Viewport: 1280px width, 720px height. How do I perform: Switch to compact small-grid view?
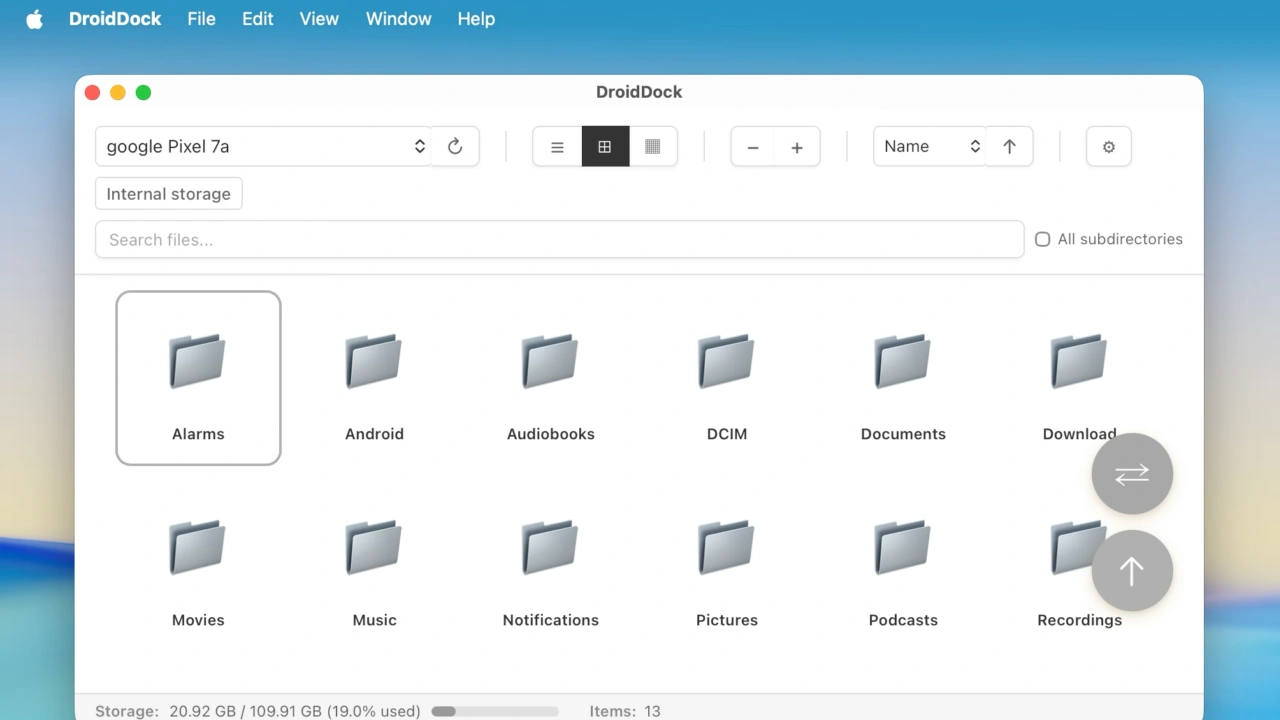click(x=653, y=146)
